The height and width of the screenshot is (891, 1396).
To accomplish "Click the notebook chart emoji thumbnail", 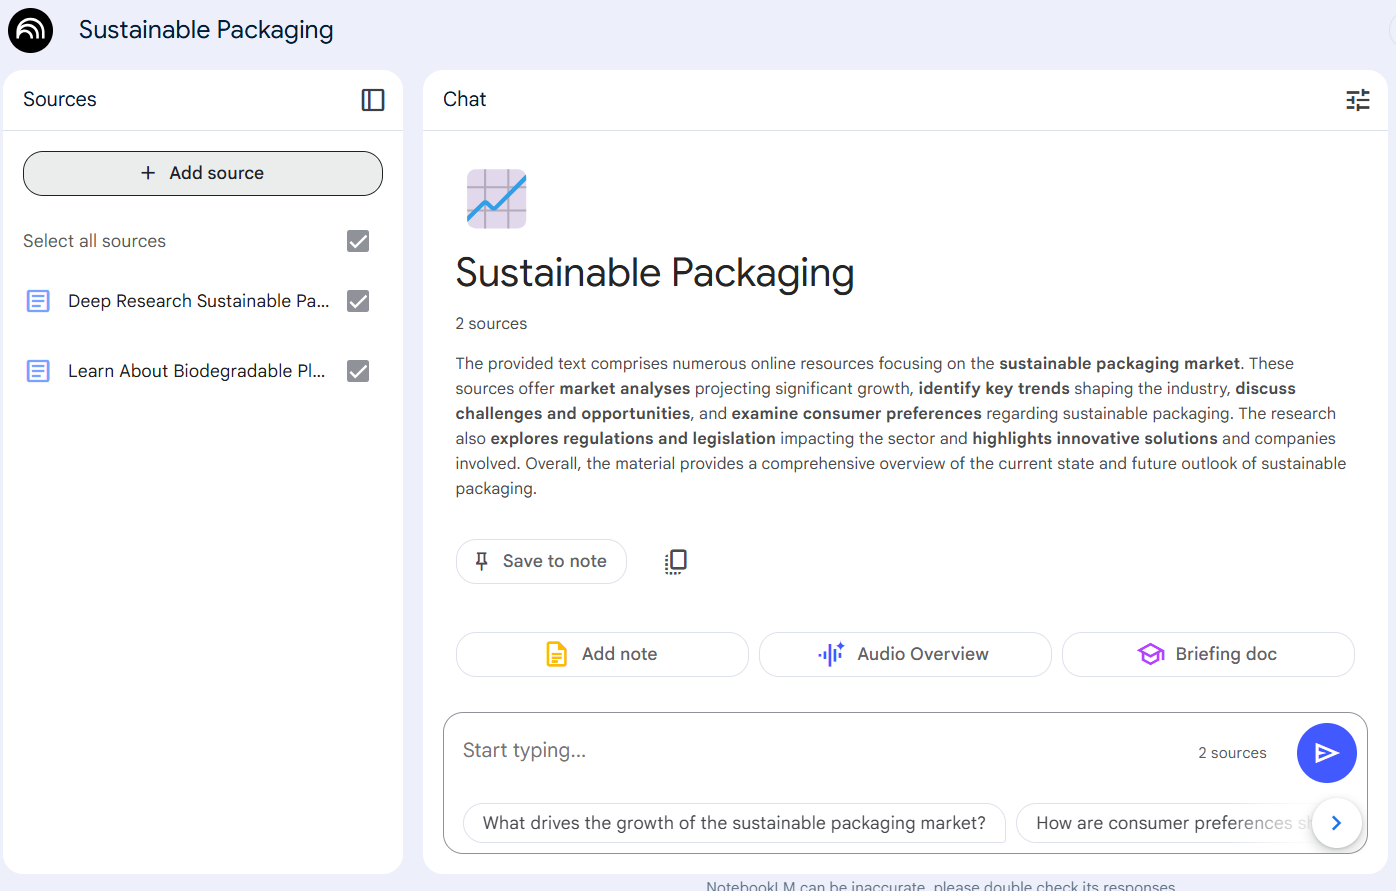I will pos(496,198).
